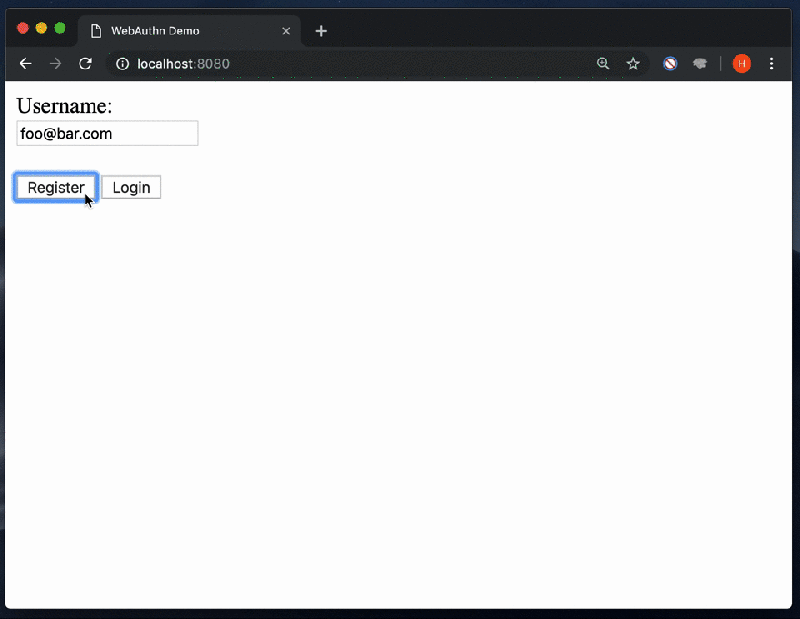This screenshot has width=800, height=619.
Task: Open site information via the circled-i icon
Action: (121, 63)
